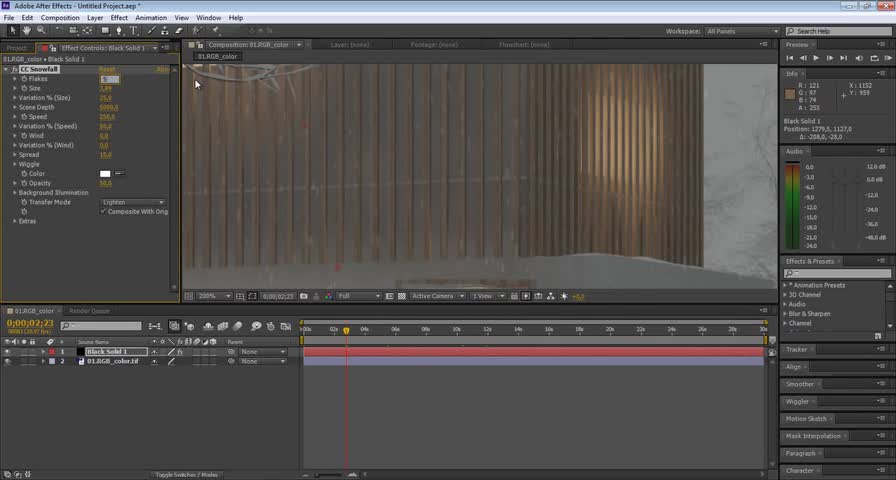Select the Zoom magnifier tool
This screenshot has height=480, width=896.
point(41,31)
